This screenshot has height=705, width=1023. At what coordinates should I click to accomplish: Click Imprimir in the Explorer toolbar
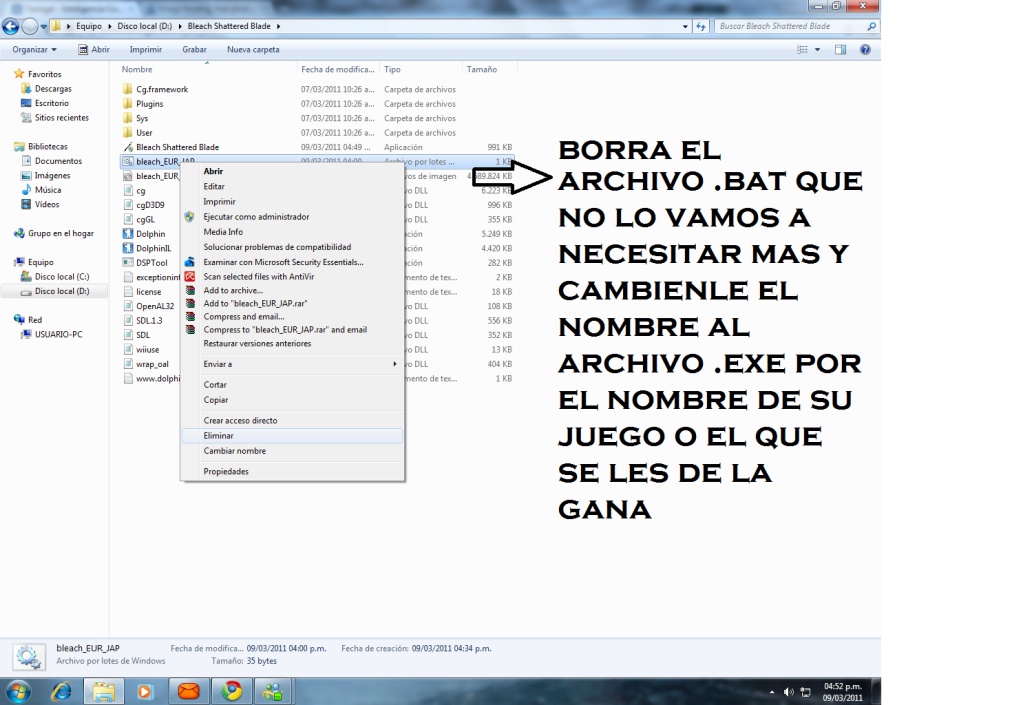click(145, 50)
